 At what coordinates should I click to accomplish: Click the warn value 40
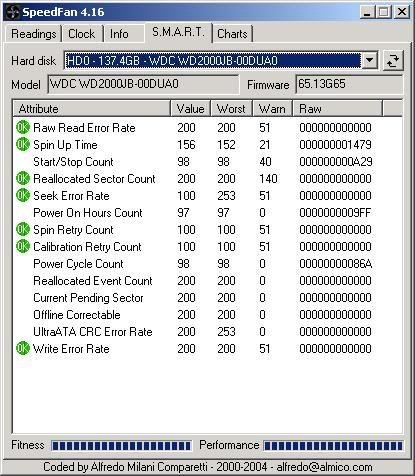(x=265, y=162)
